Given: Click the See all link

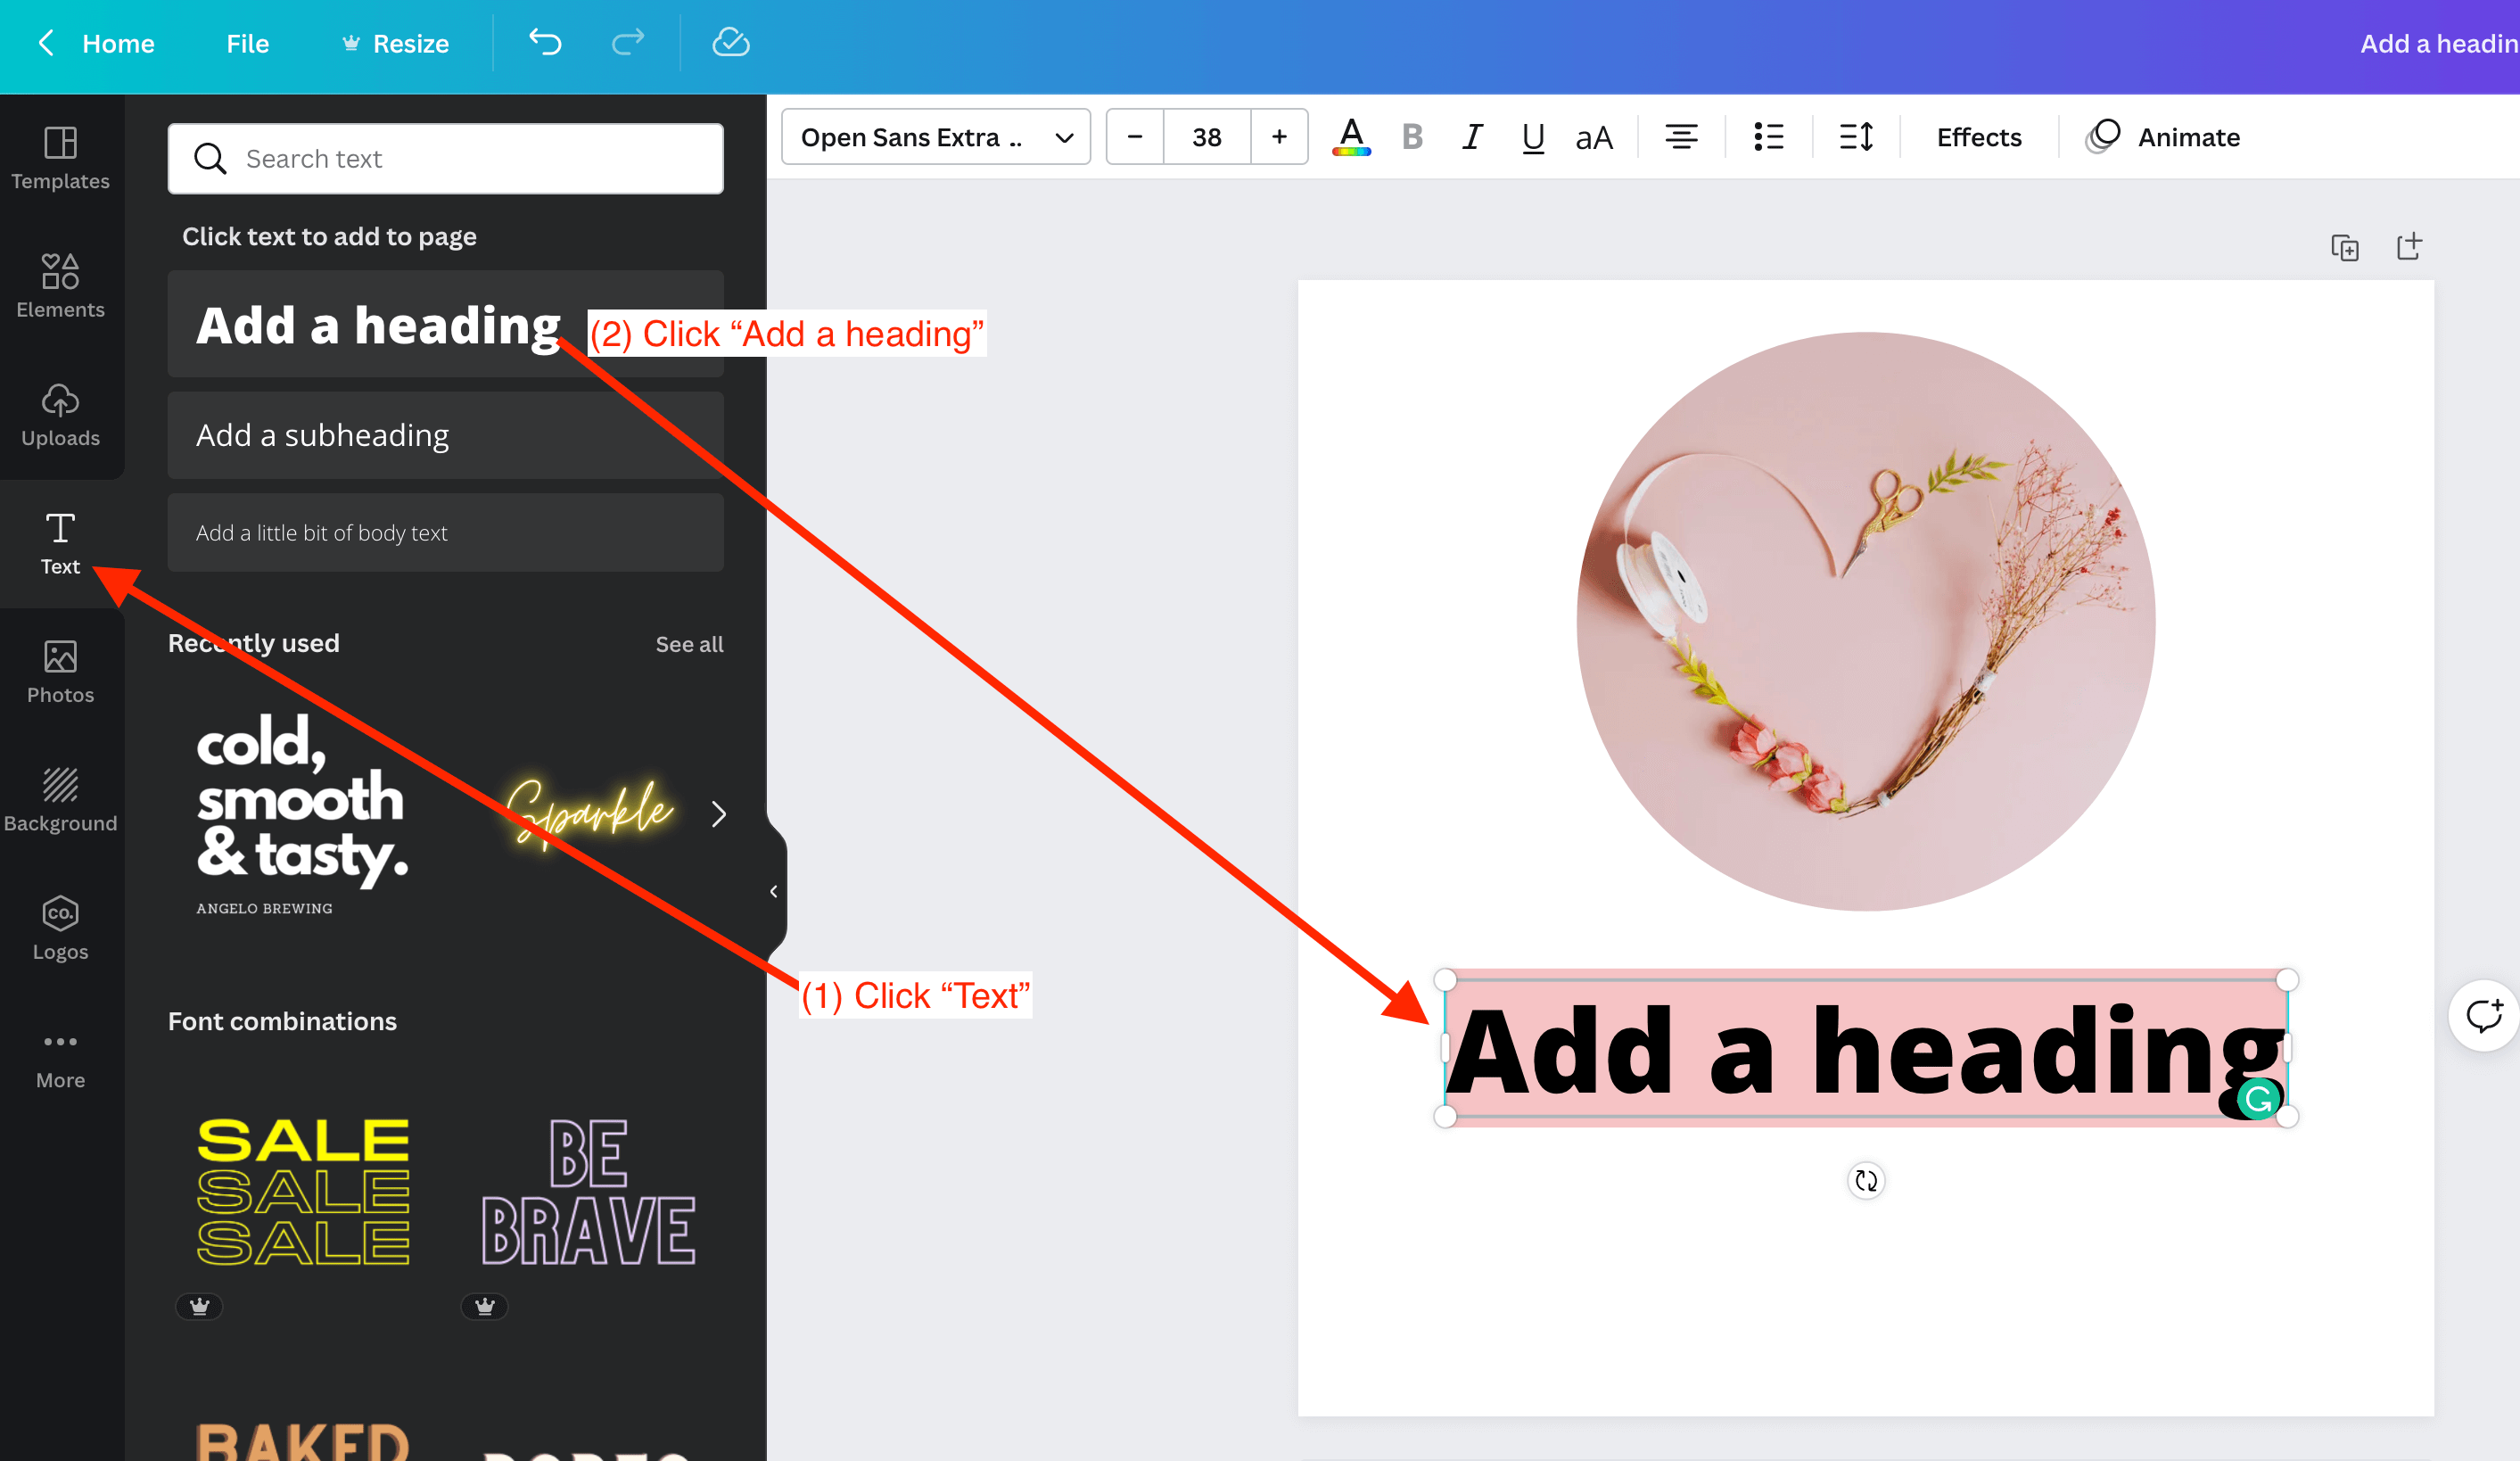Looking at the screenshot, I should pyautogui.click(x=689, y=644).
